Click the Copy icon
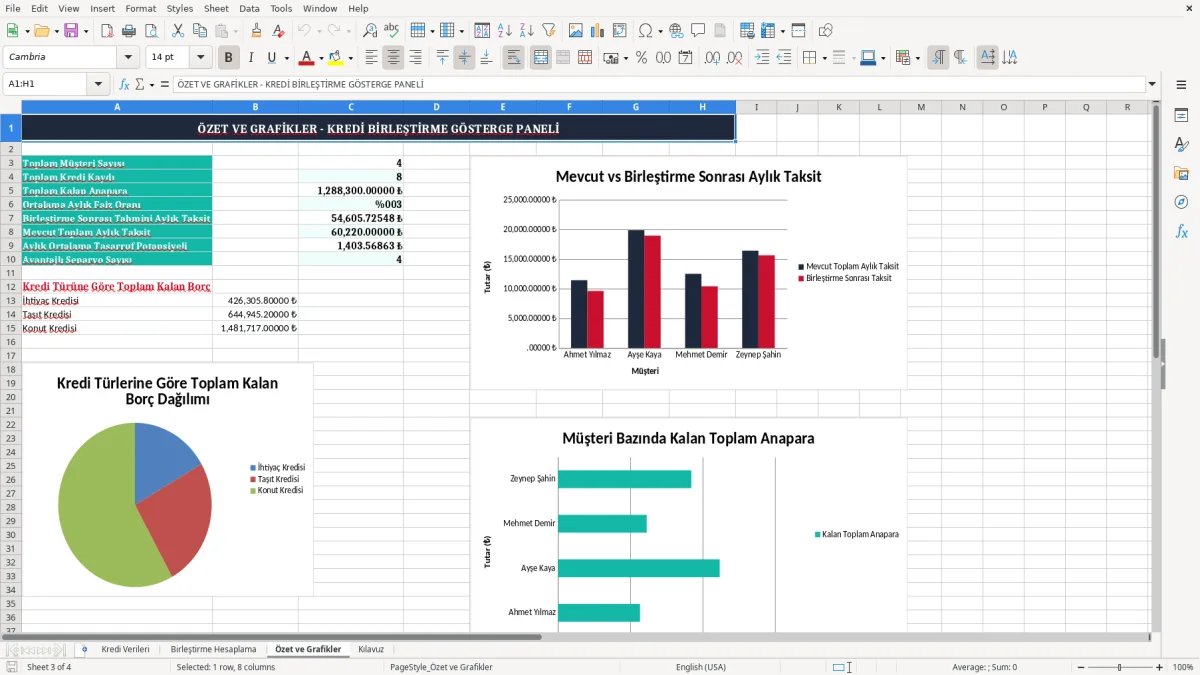 199,31
